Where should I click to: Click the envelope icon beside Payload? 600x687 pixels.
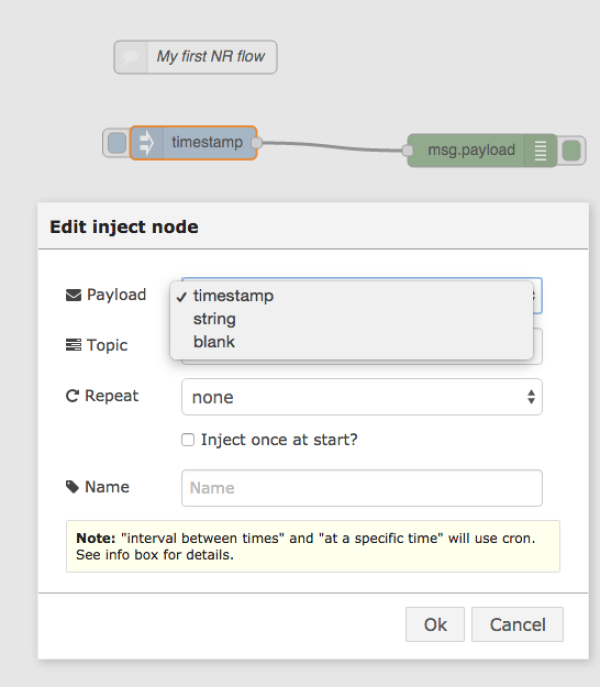73,295
